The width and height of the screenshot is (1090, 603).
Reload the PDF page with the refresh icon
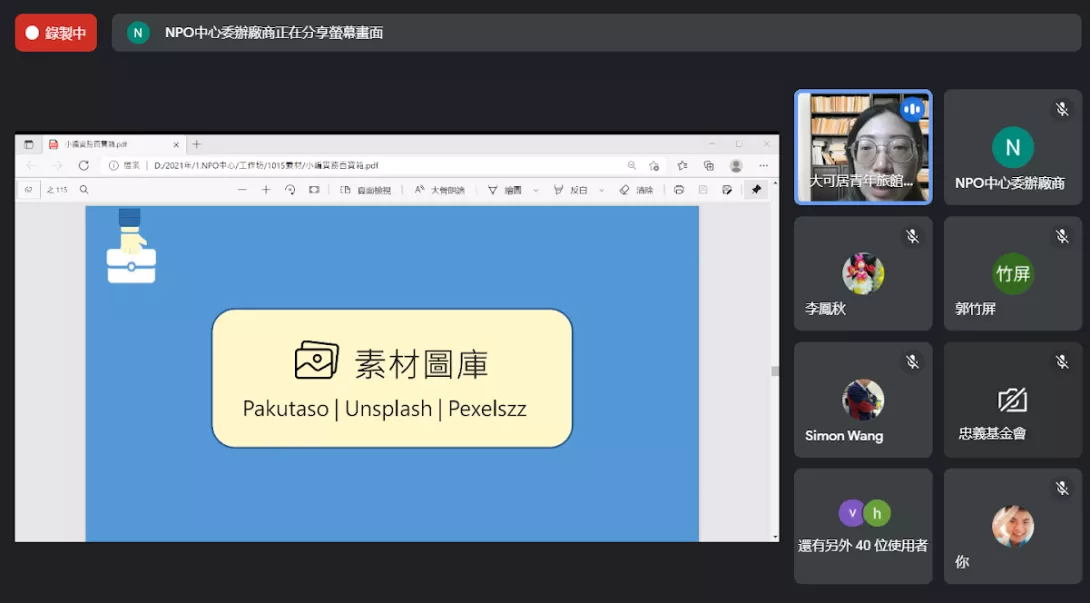[83, 166]
